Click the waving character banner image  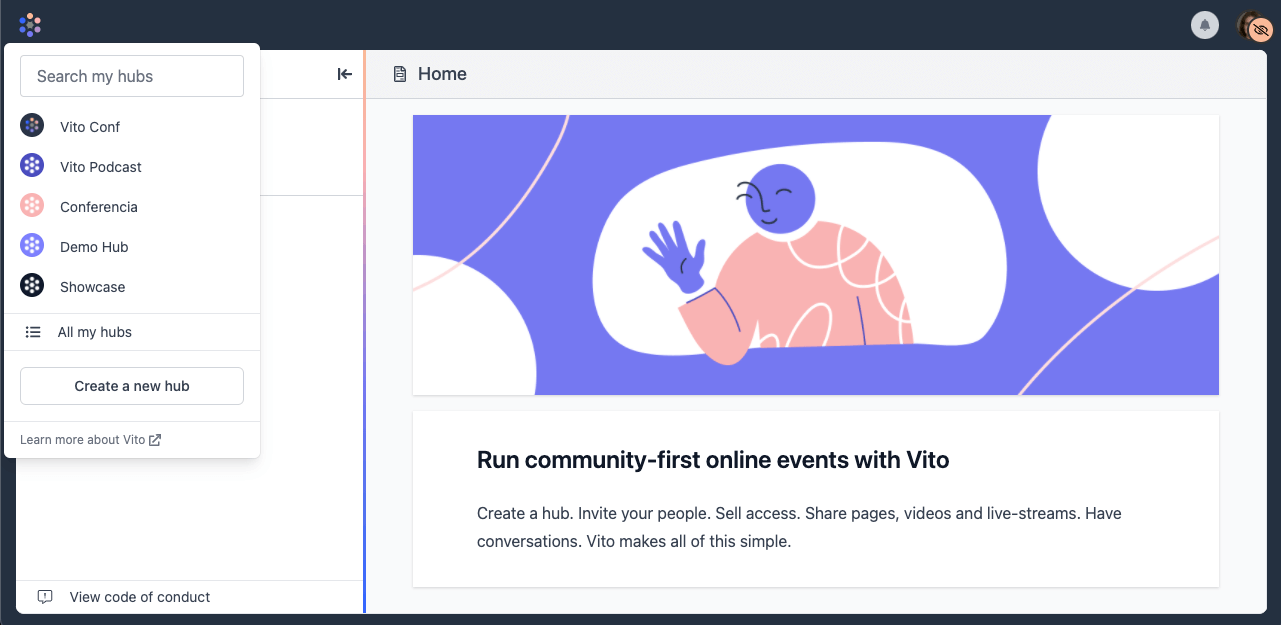815,255
